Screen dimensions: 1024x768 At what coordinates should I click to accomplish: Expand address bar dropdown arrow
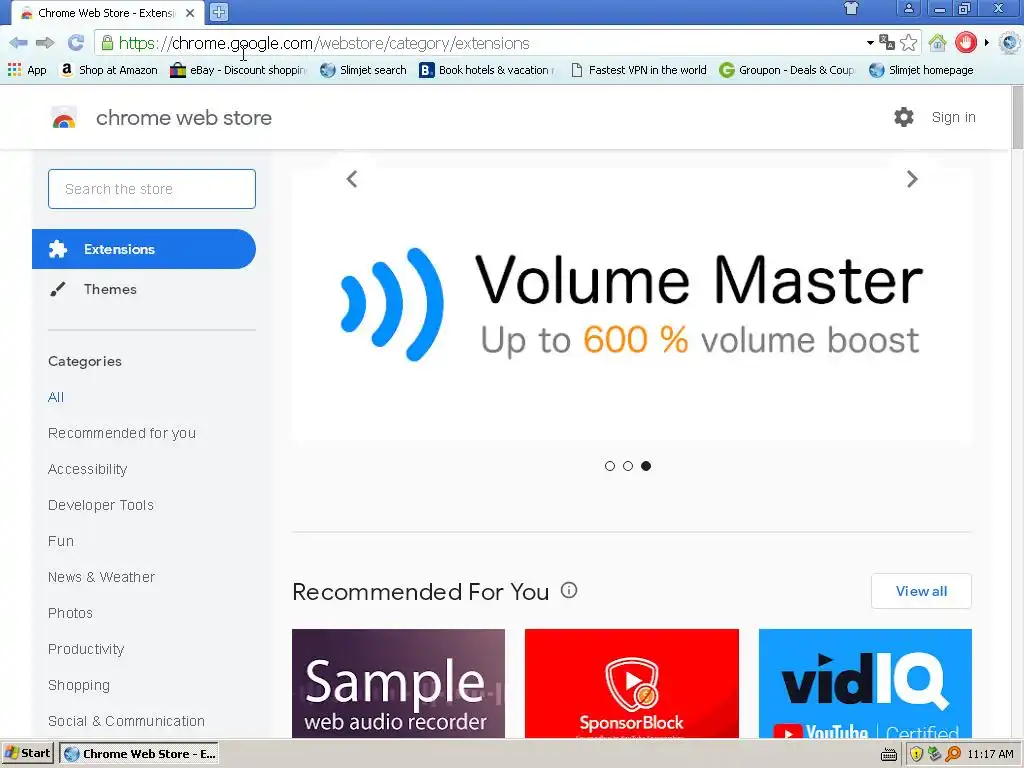click(870, 43)
